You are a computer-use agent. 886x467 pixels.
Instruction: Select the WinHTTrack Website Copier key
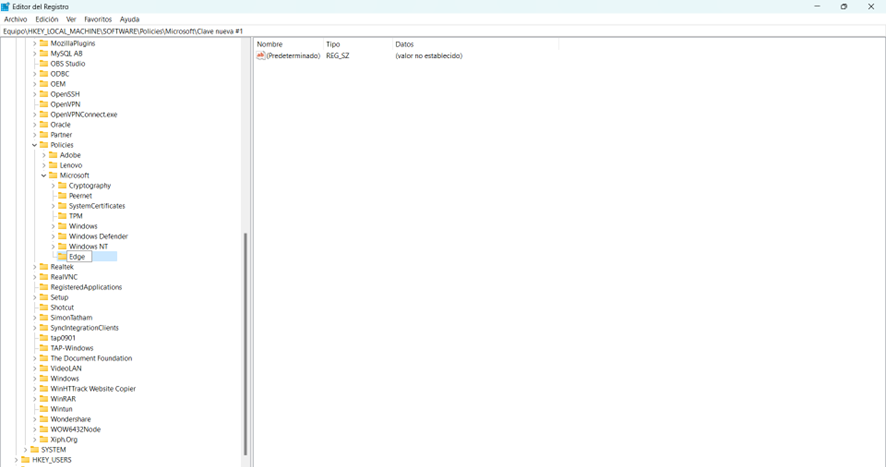[93, 389]
